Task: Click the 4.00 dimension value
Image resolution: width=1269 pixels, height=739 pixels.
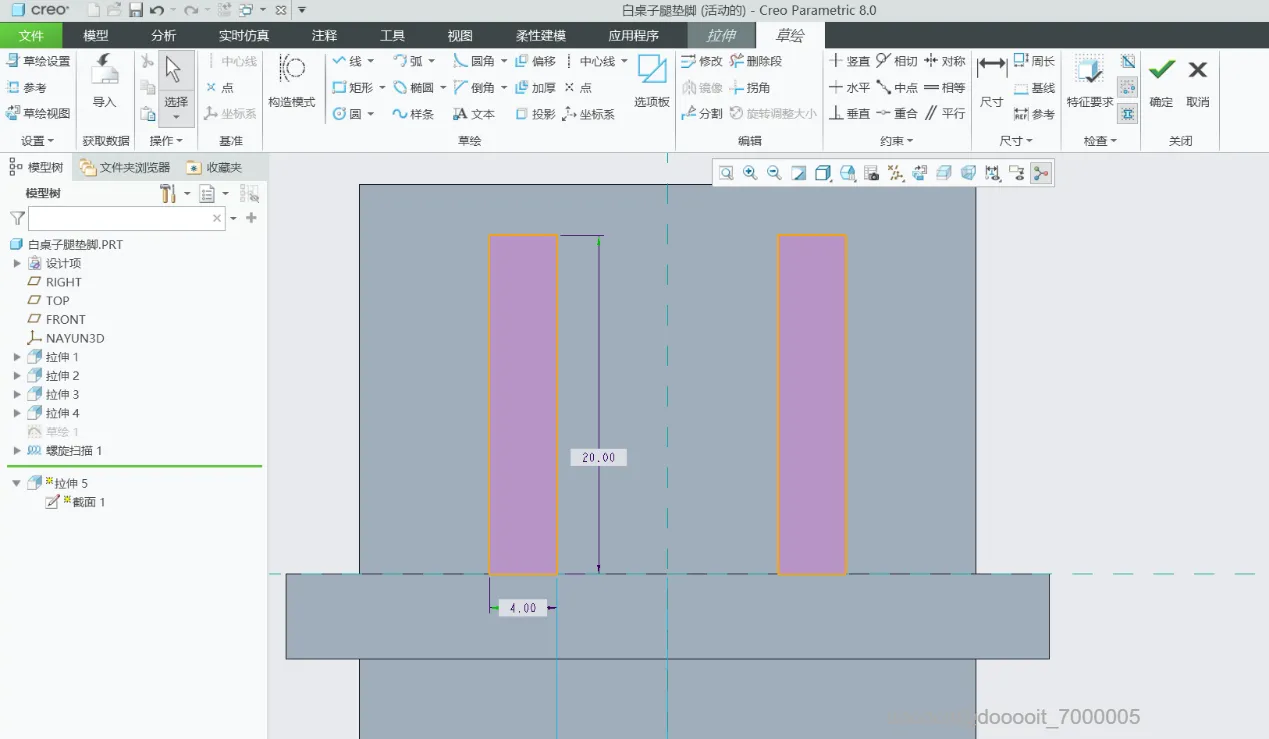Action: click(523, 608)
